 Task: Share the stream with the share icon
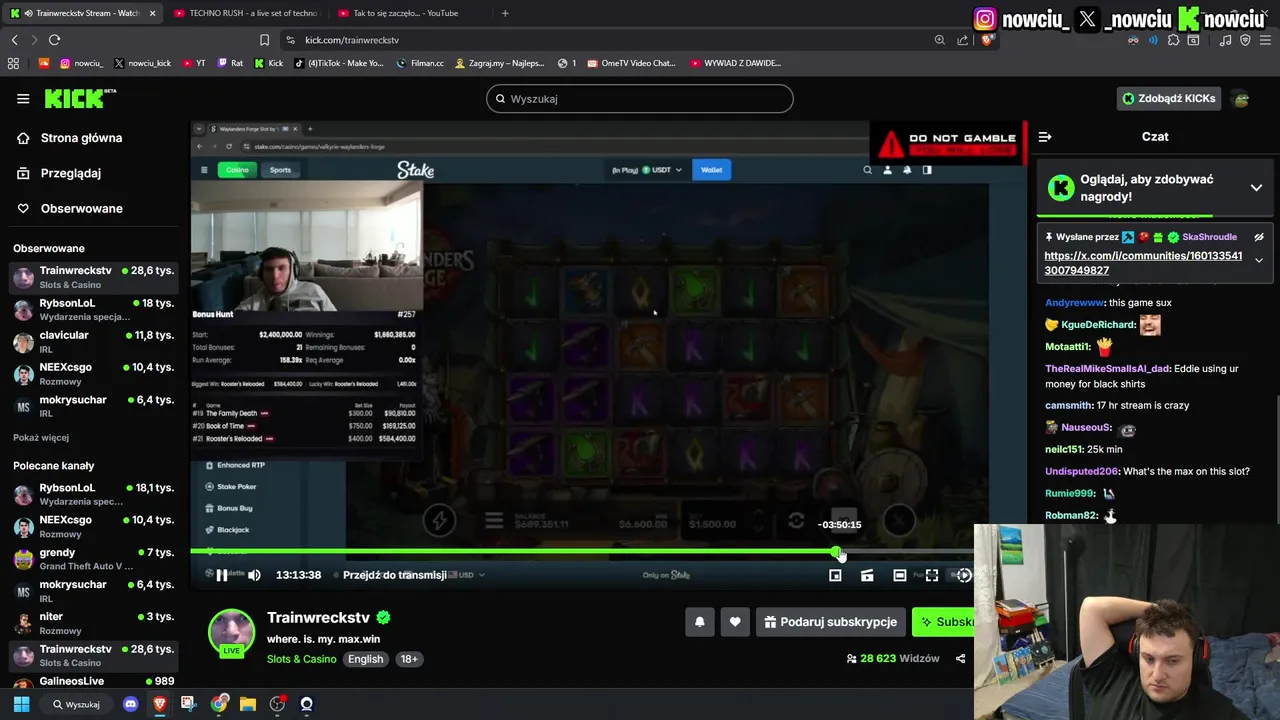(960, 659)
